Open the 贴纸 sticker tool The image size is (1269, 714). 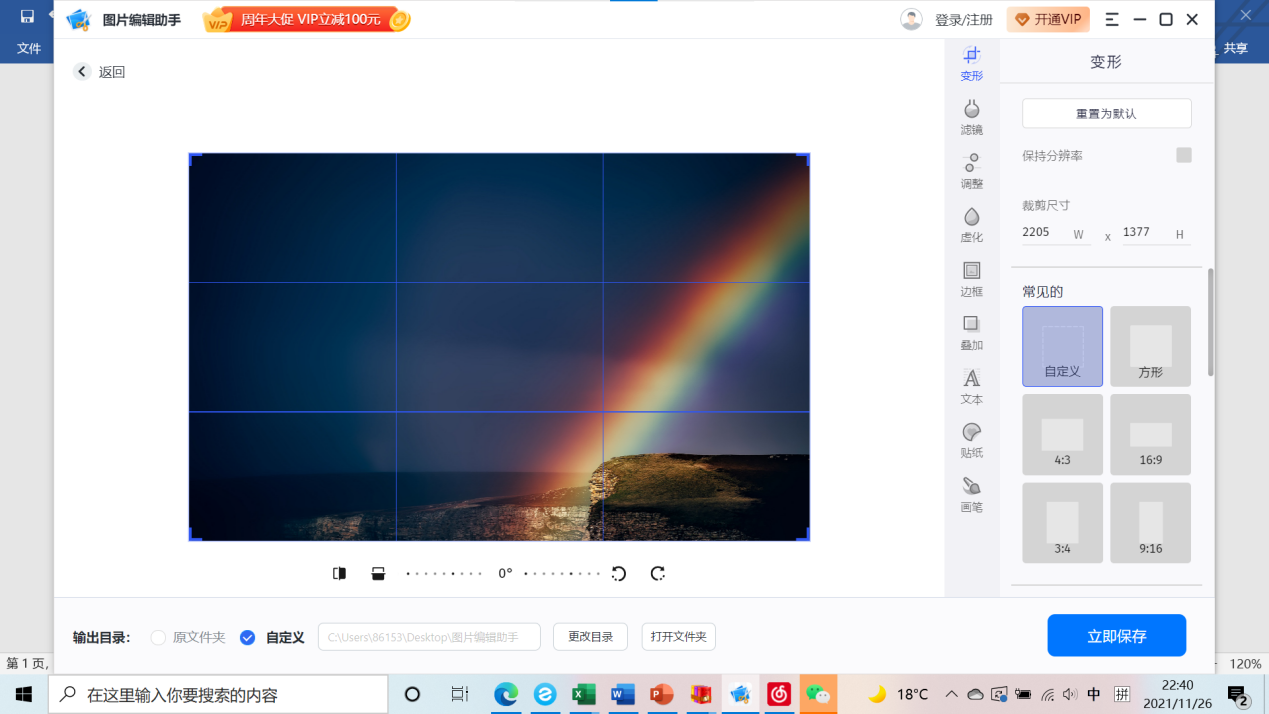[971, 441]
